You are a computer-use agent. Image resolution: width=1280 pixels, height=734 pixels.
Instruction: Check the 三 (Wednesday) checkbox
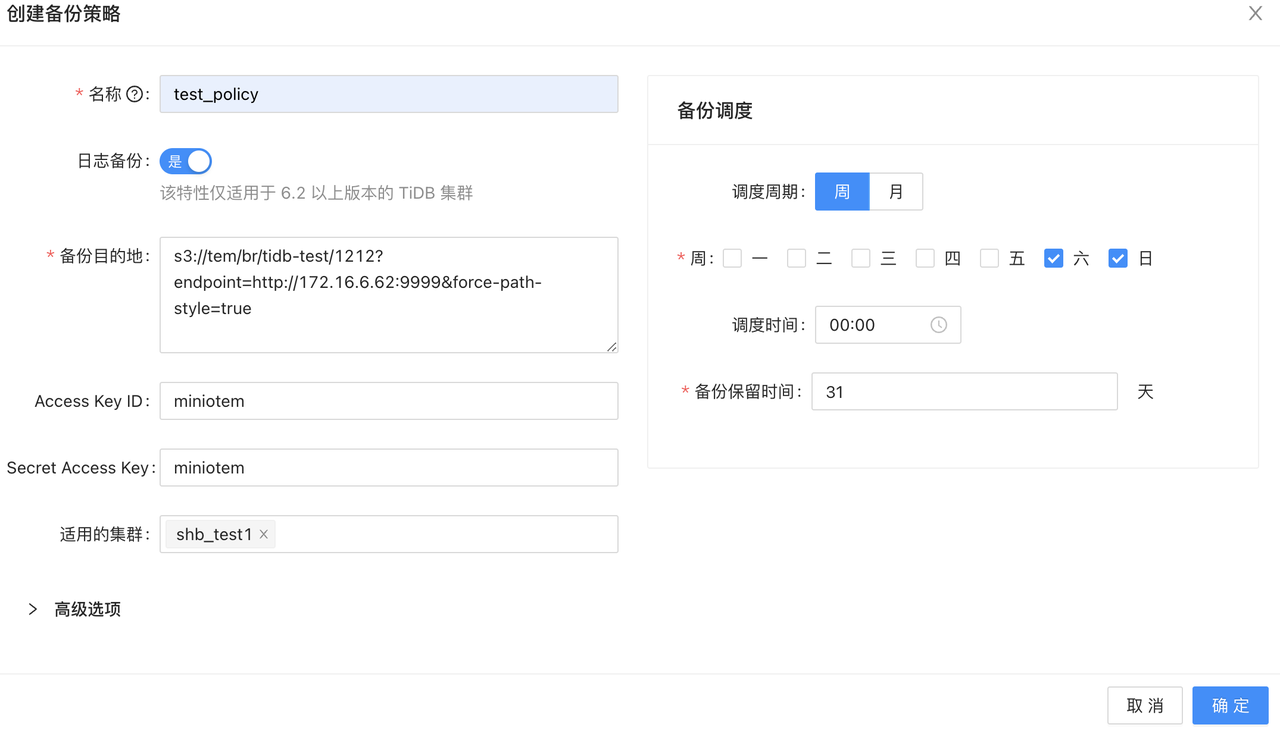(860, 258)
